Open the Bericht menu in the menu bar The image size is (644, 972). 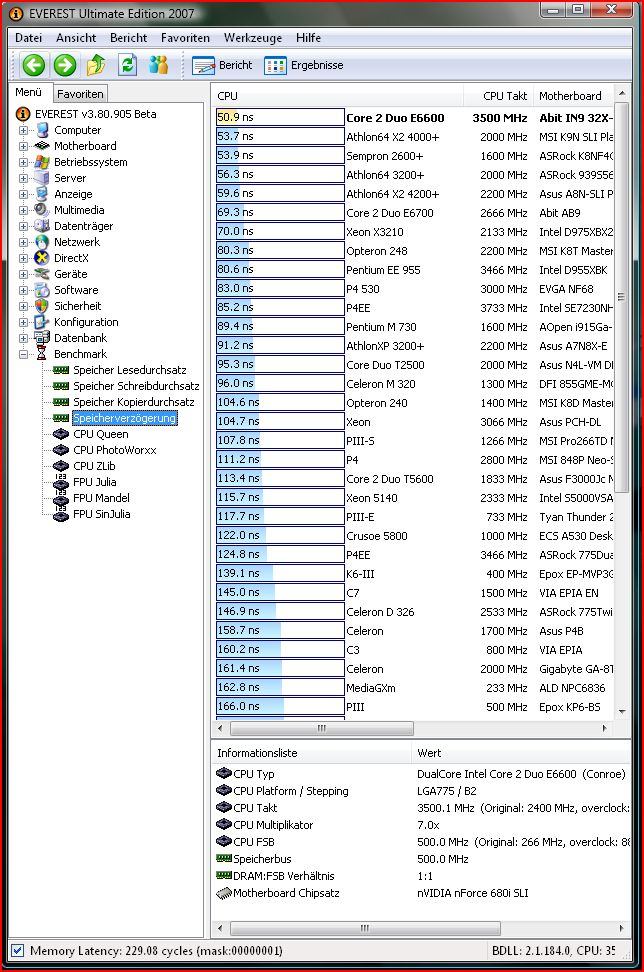coord(128,38)
